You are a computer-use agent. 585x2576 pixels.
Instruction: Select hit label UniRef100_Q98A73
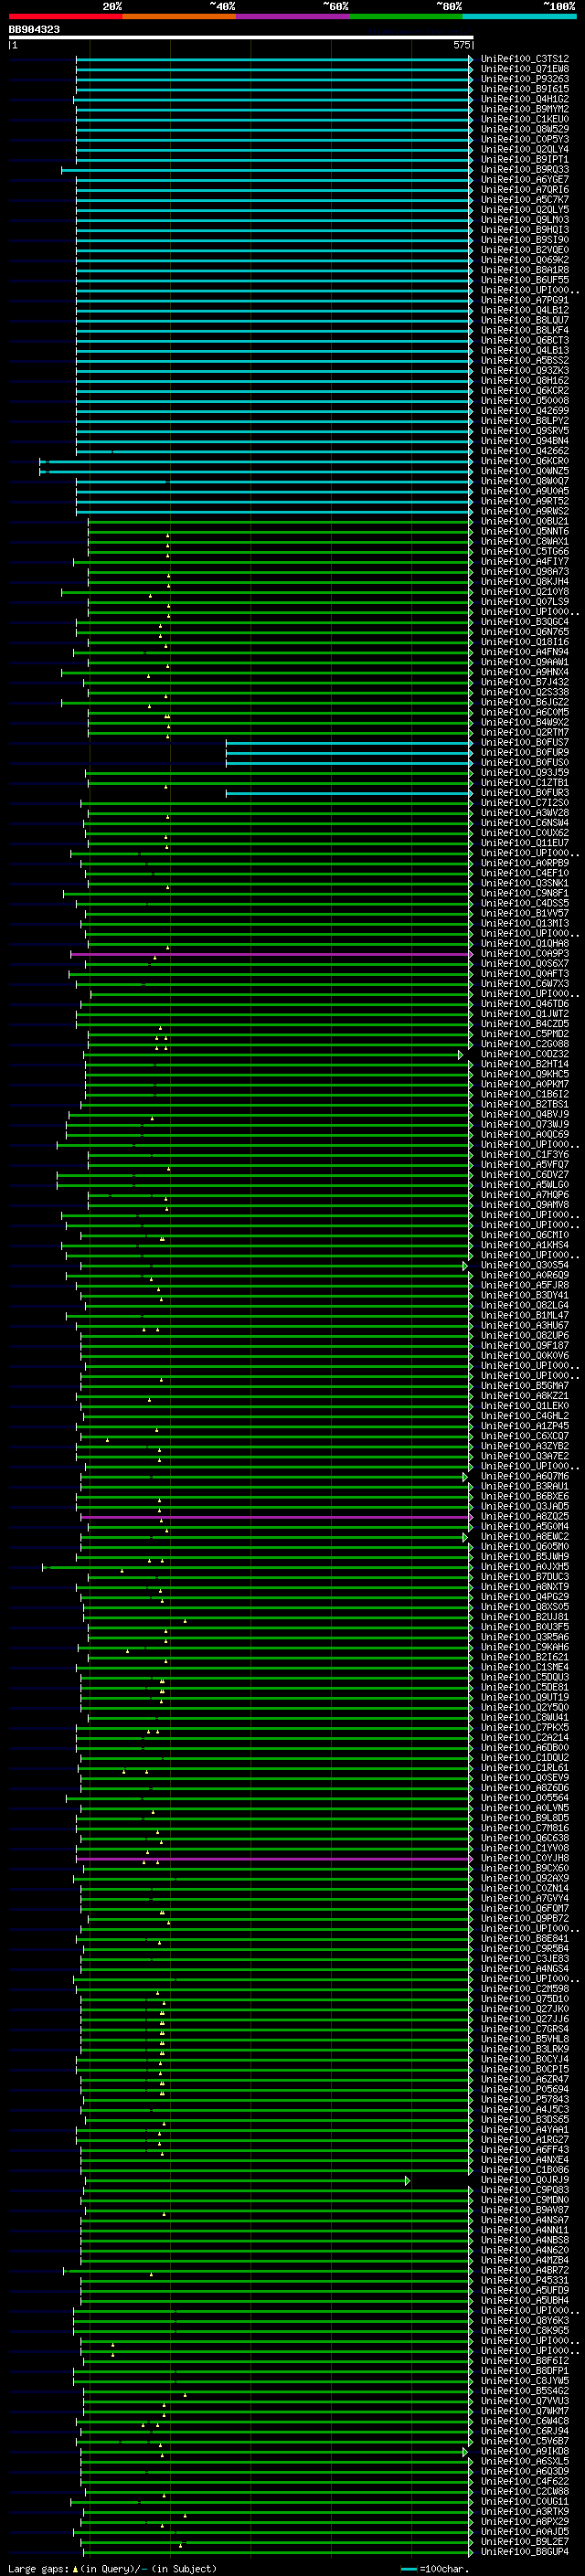pyautogui.click(x=525, y=571)
